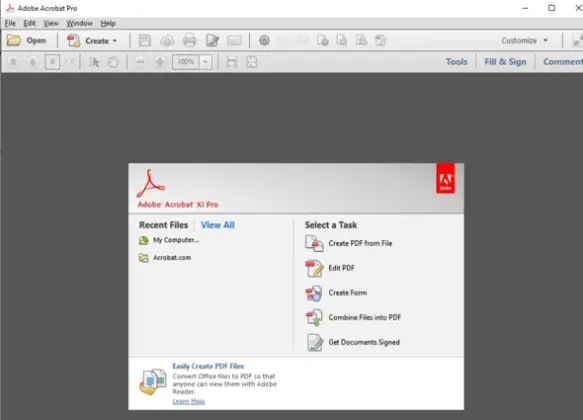Minimize the Adobe Acrobat Pro window
This screenshot has width=583, height=420.
point(525,8)
